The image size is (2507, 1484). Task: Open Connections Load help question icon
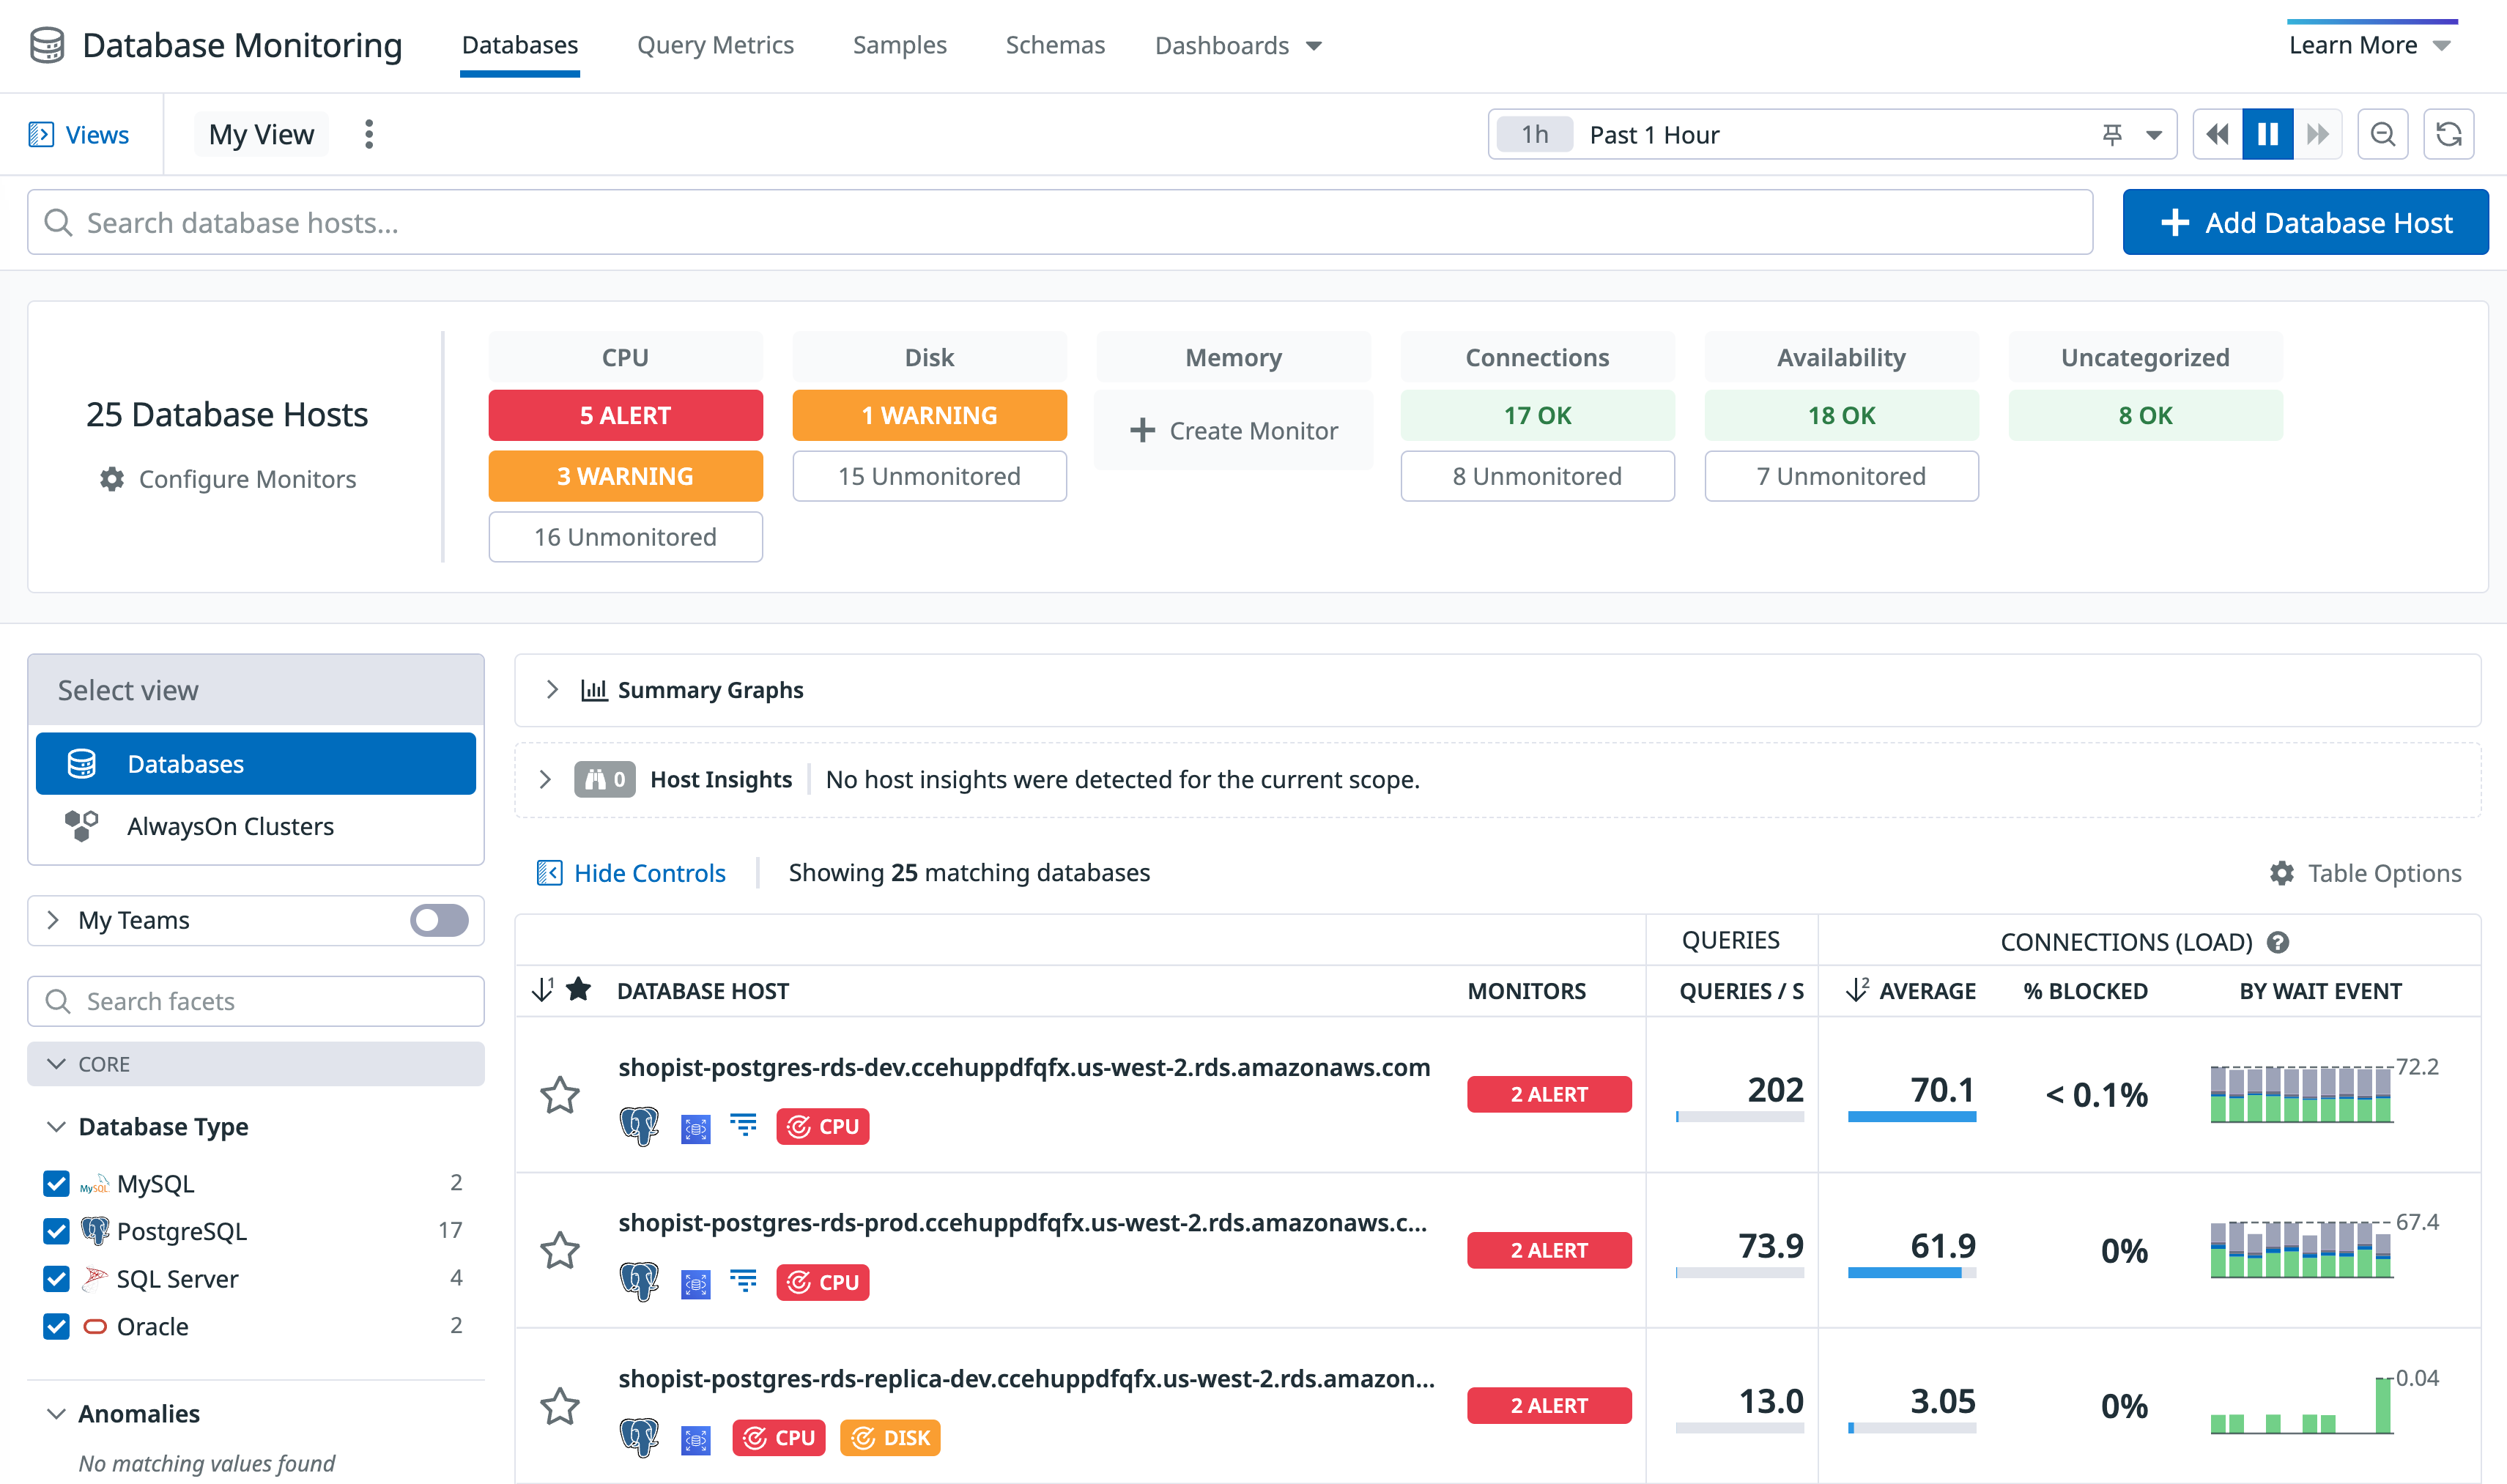(2278, 942)
